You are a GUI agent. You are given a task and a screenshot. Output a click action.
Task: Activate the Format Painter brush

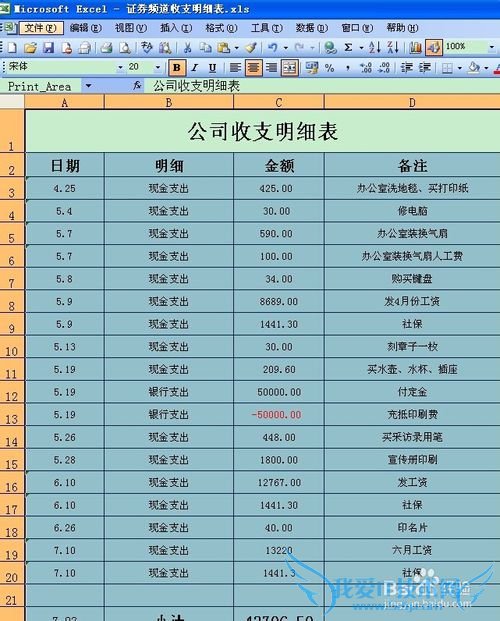pos(251,48)
